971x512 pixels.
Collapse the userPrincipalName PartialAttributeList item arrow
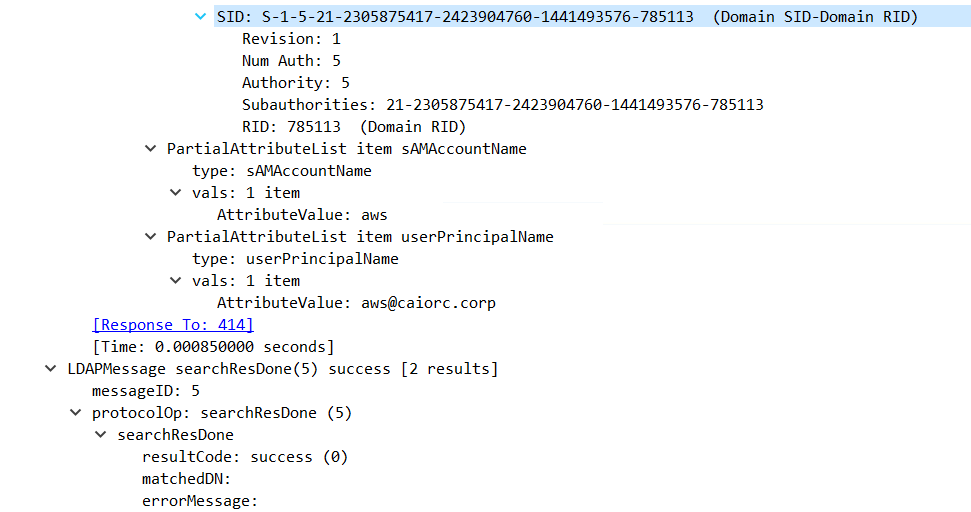tap(151, 237)
